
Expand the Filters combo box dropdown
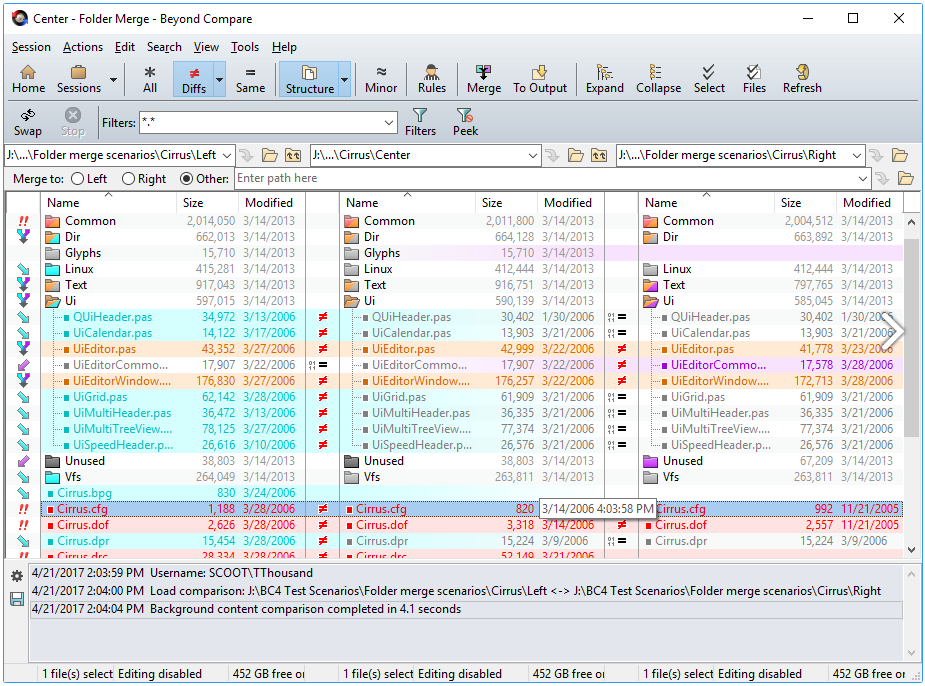389,123
